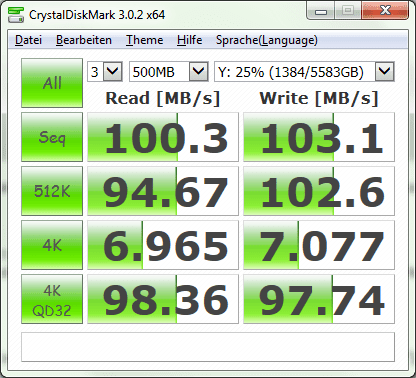
Task: Start the 4K QD32 benchmark test
Action: [x=52, y=299]
